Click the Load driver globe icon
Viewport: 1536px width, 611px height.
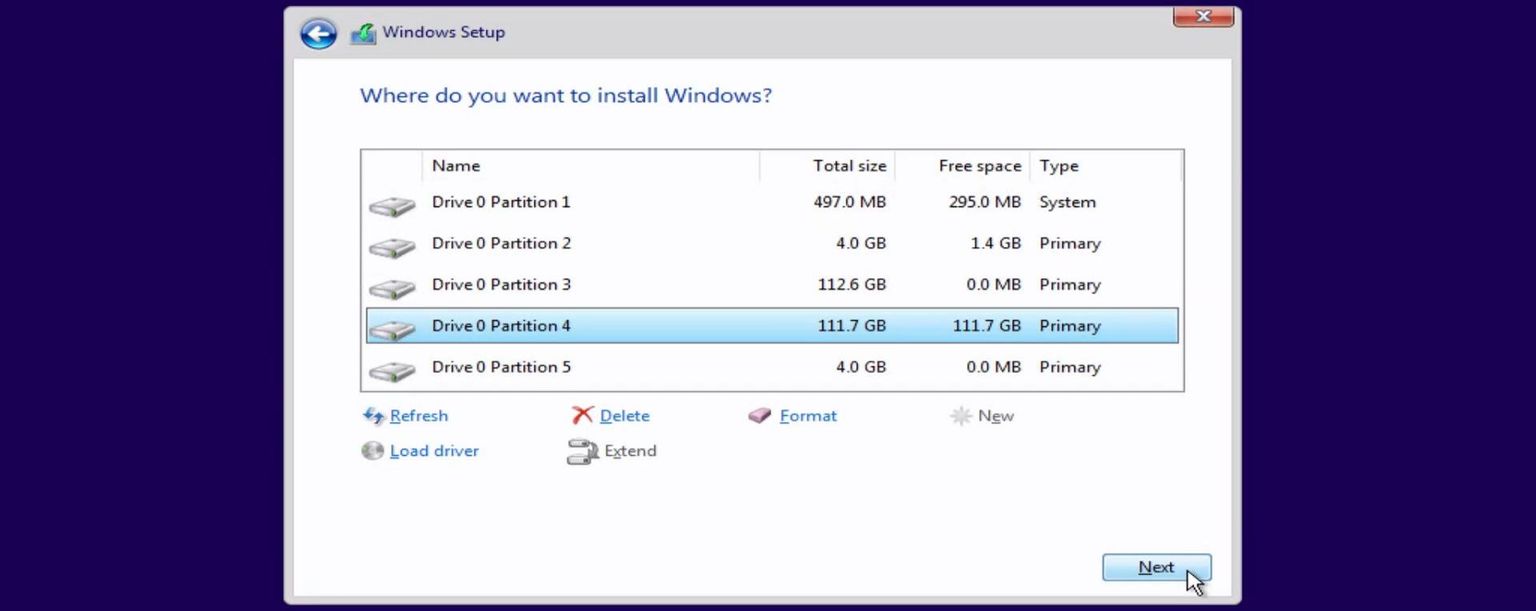(372, 451)
